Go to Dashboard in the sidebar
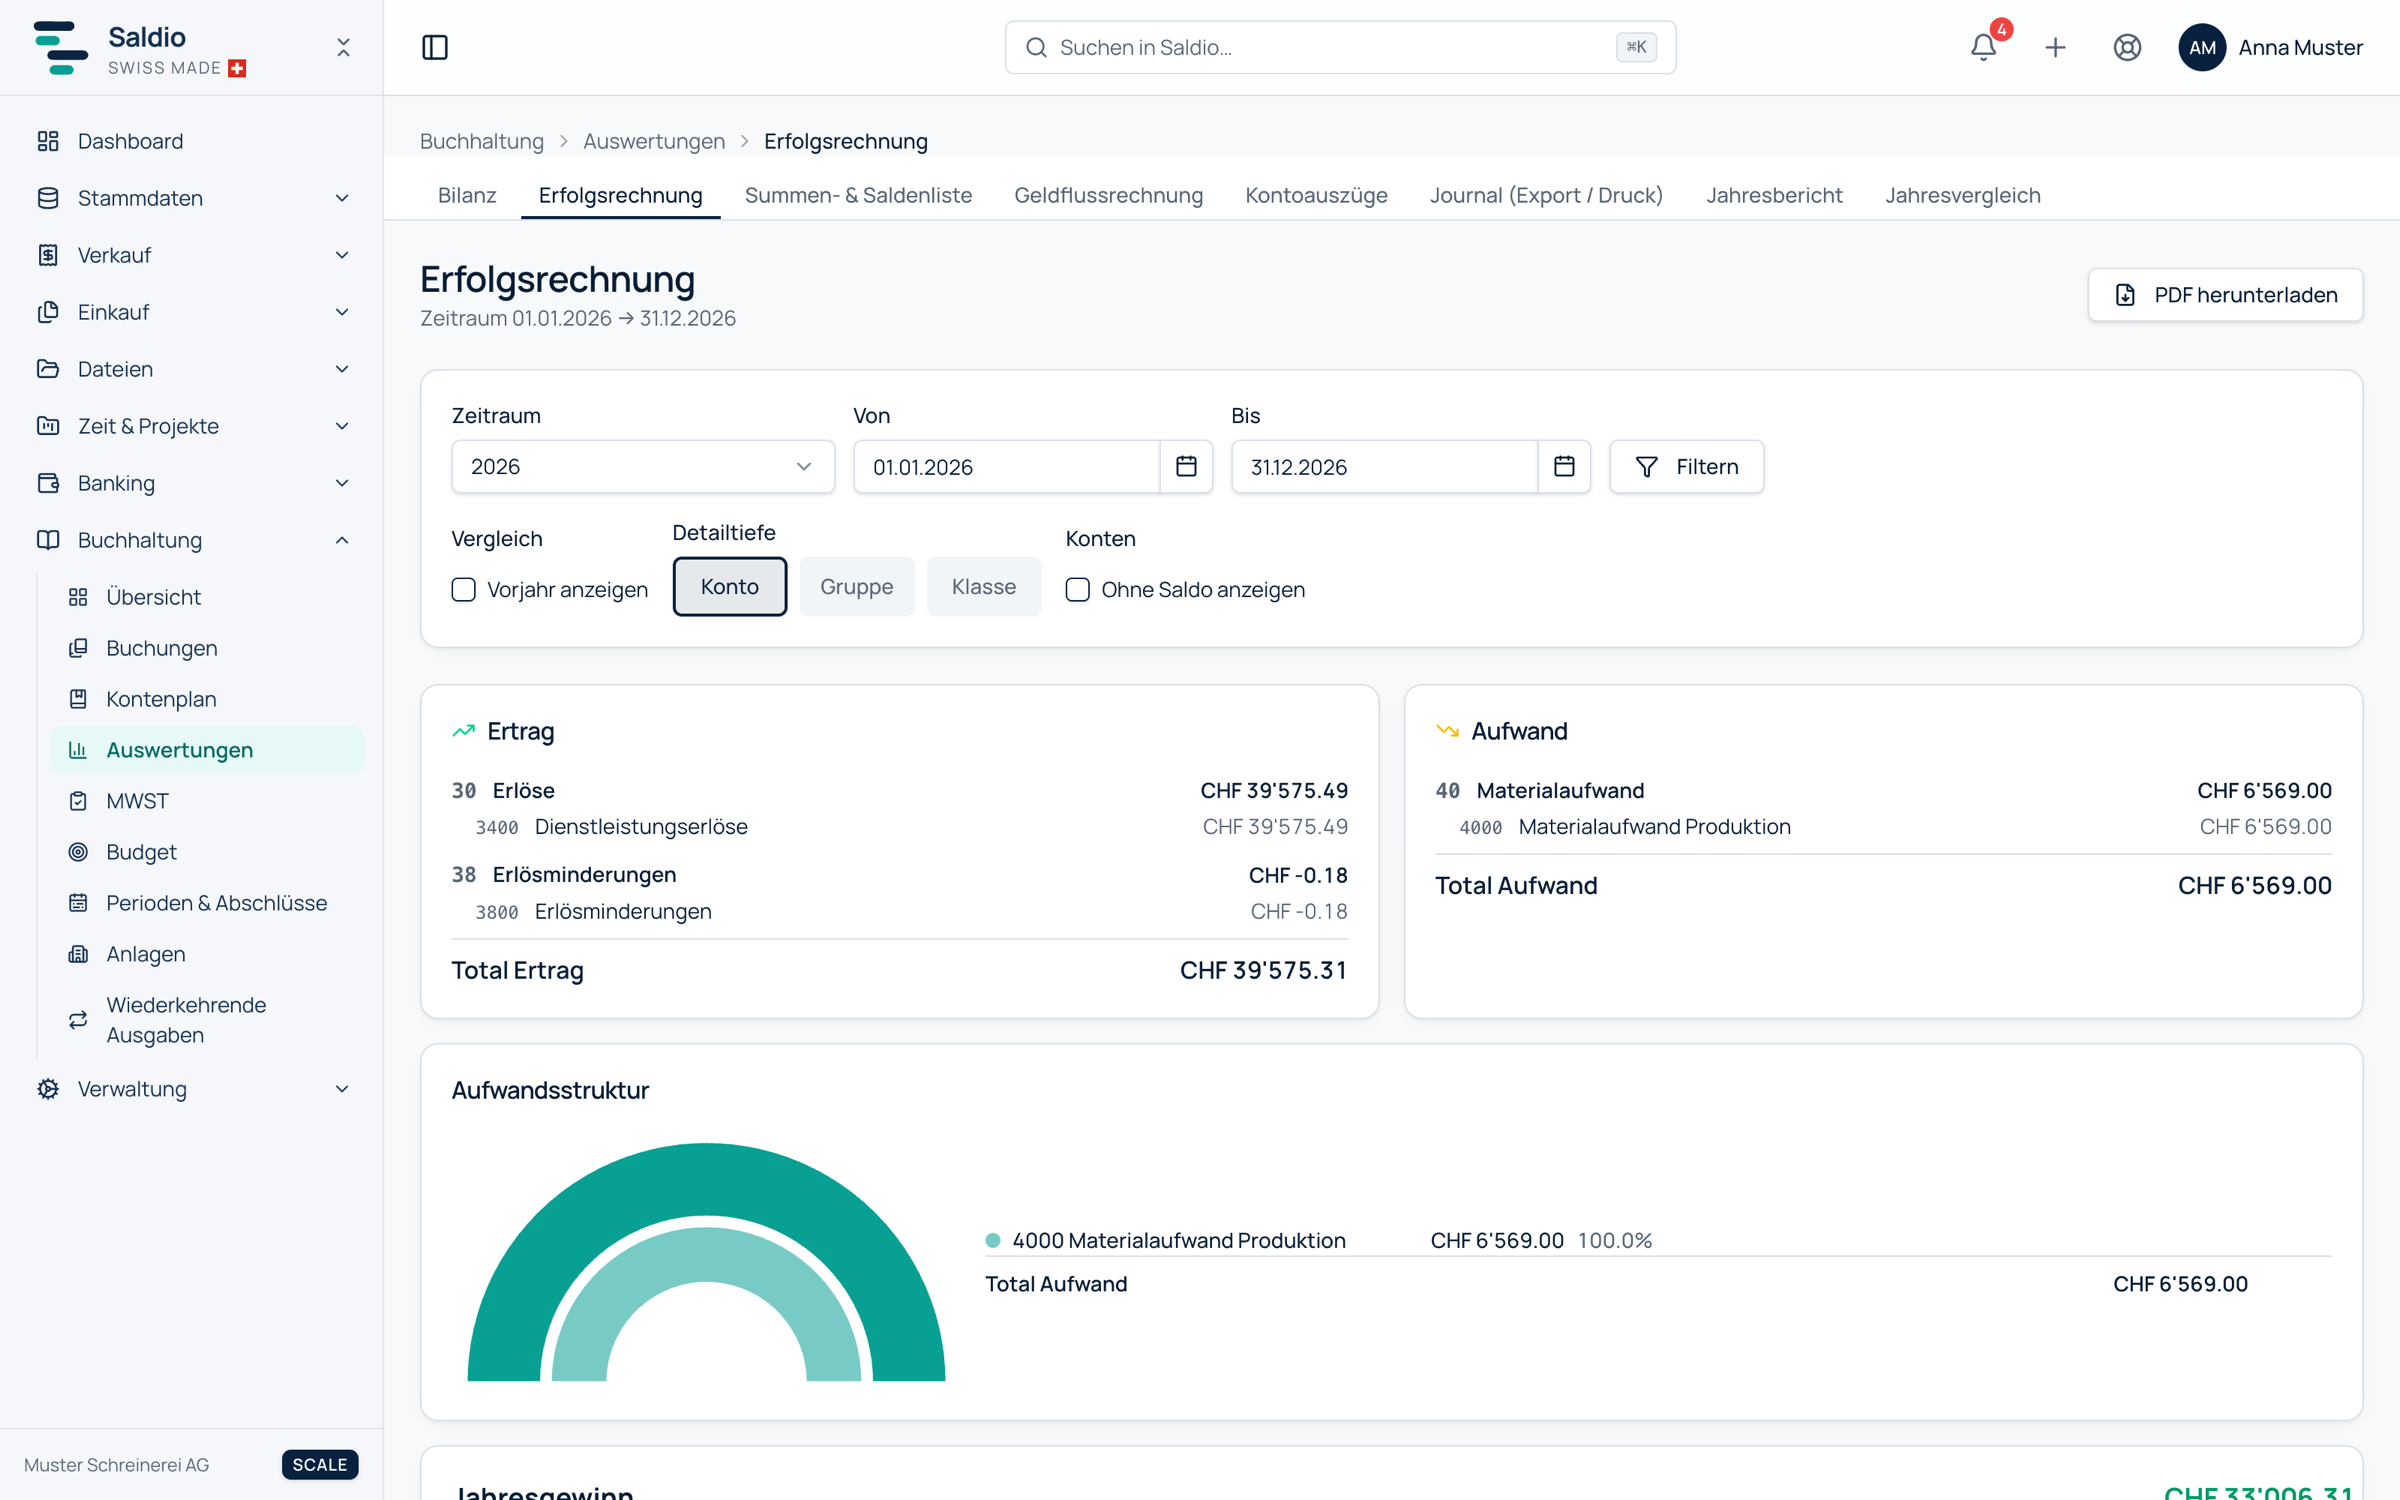Viewport: 2400px width, 1500px height. pos(192,141)
